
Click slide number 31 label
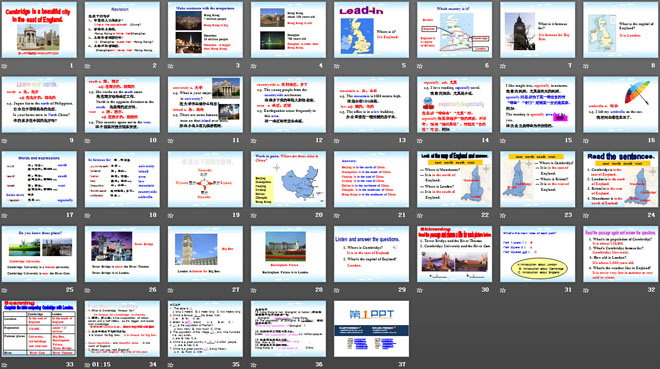pyautogui.click(x=568, y=290)
